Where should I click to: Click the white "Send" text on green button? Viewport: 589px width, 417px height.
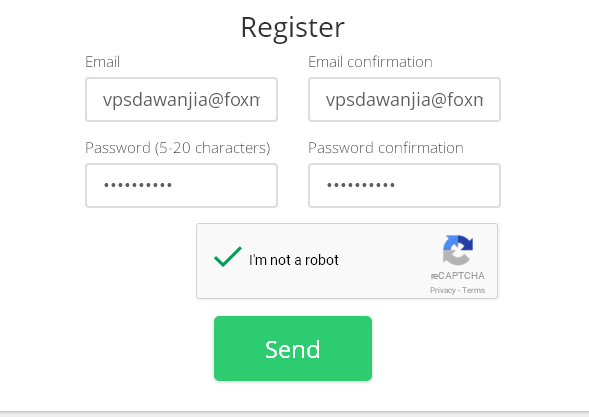(293, 349)
